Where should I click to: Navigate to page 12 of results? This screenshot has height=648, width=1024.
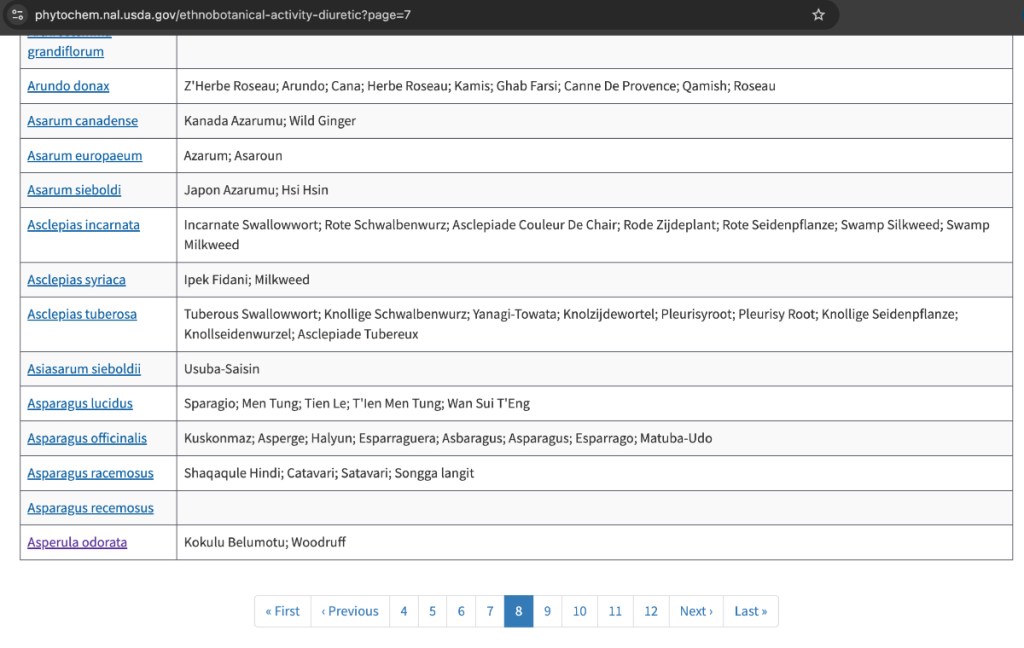(651, 611)
